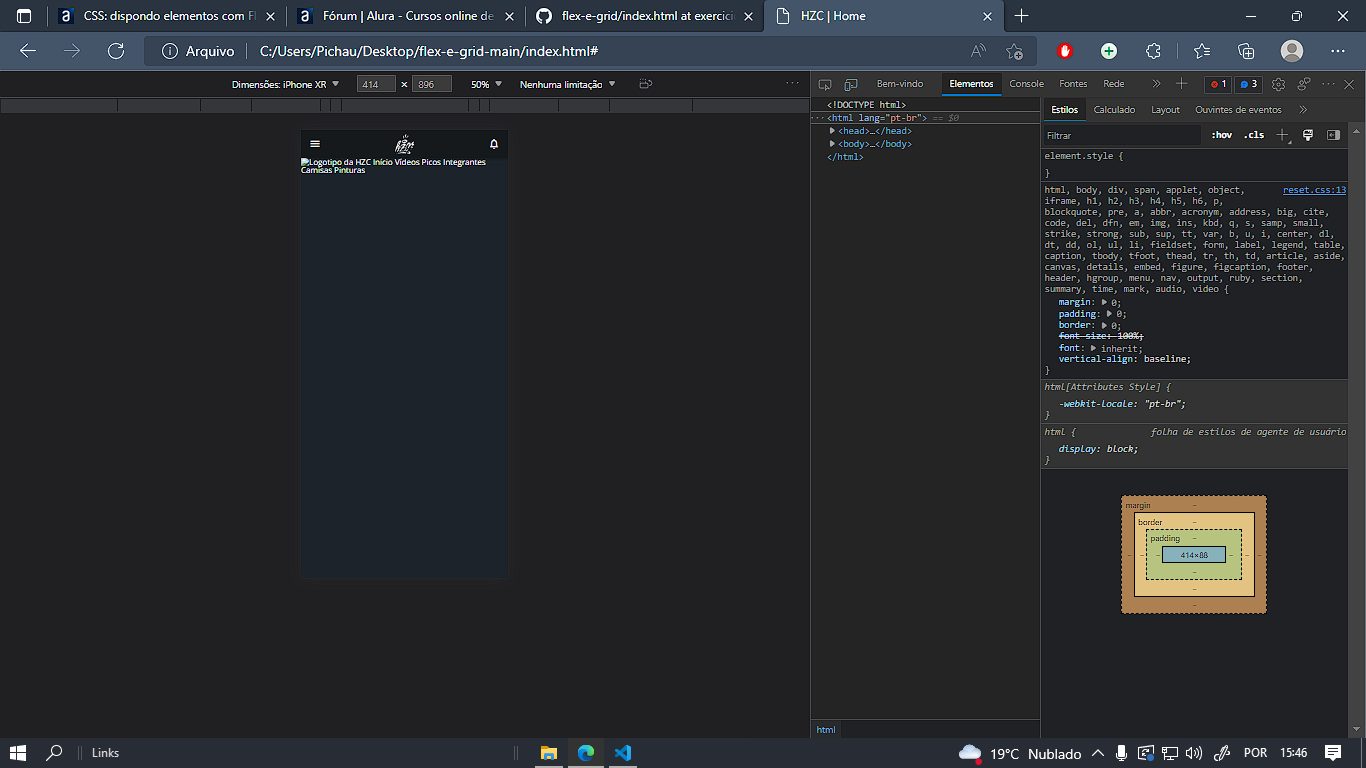This screenshot has width=1366, height=768.
Task: Expand the <head> node in the DOM tree
Action: (833, 131)
